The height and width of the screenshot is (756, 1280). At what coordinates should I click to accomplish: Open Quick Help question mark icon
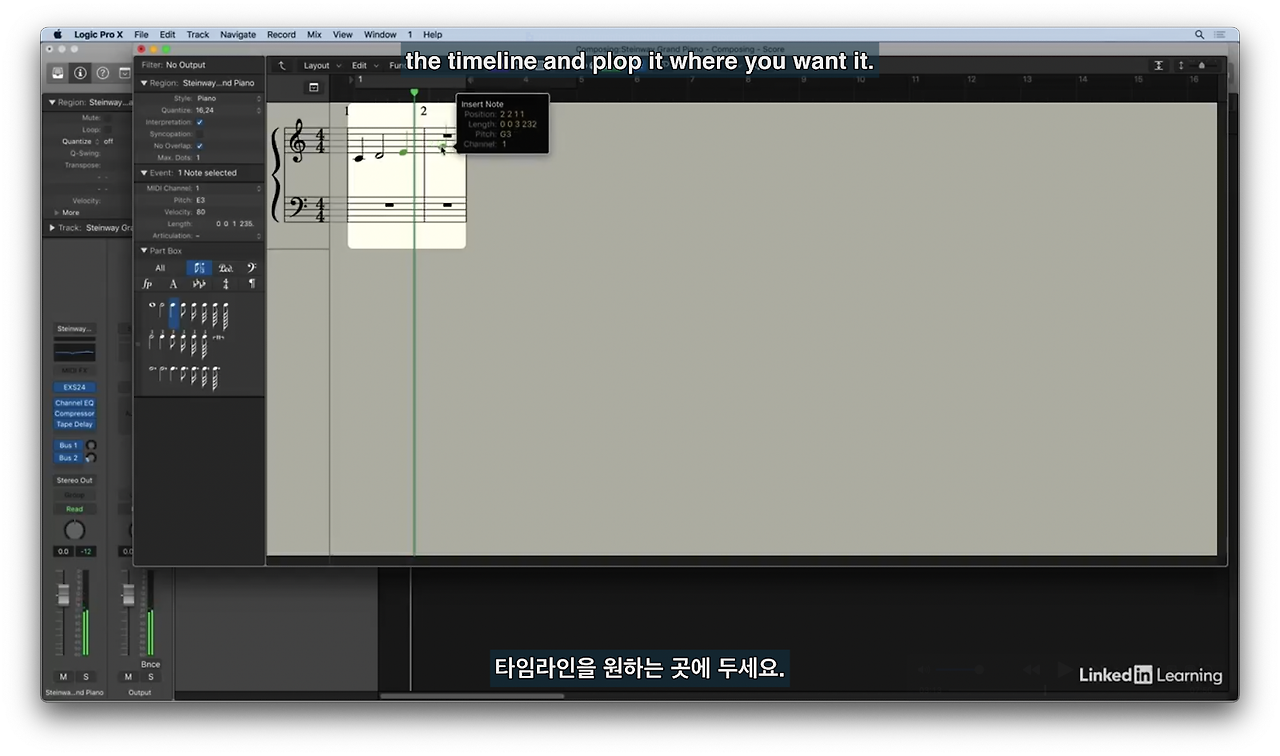coord(102,73)
